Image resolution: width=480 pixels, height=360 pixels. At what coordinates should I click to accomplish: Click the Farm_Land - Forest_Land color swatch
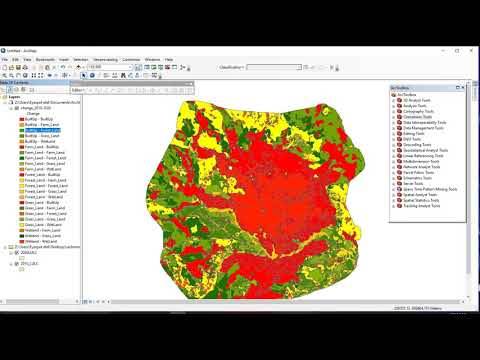(22, 158)
